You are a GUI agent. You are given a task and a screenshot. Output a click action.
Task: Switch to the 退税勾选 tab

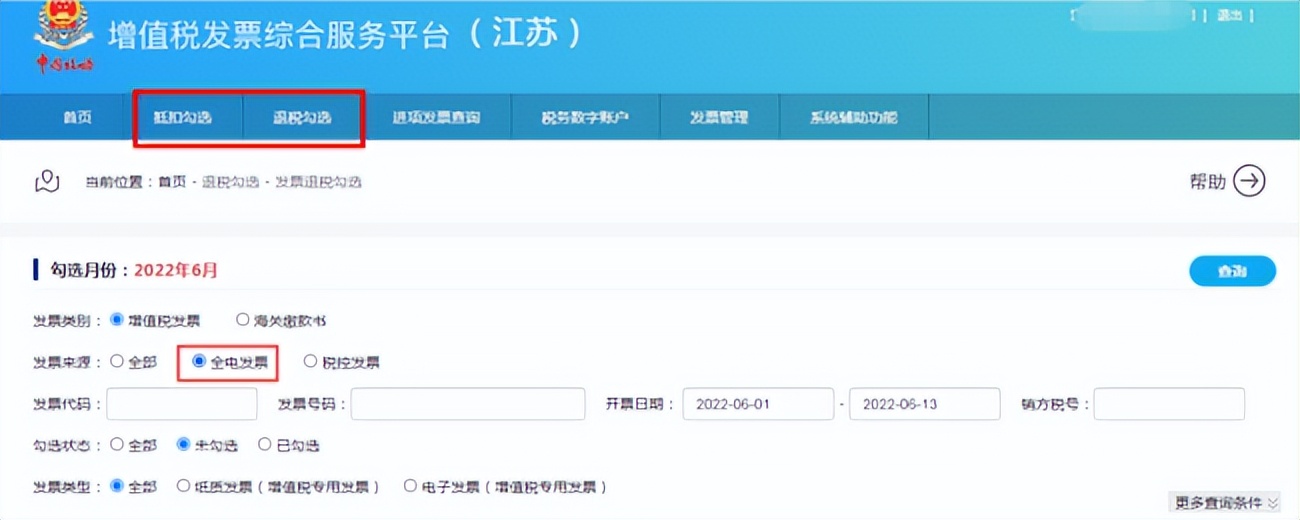coord(302,117)
